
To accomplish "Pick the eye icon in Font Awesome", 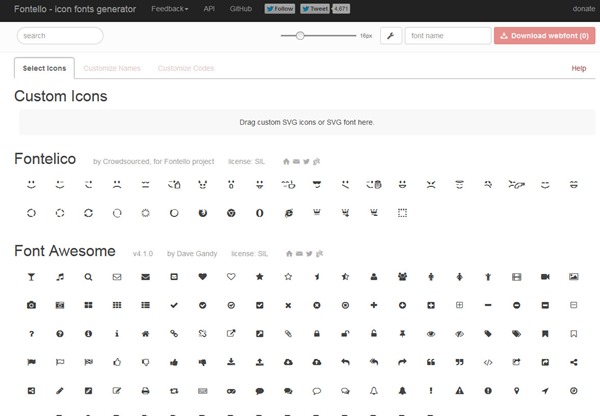I will (431, 332).
